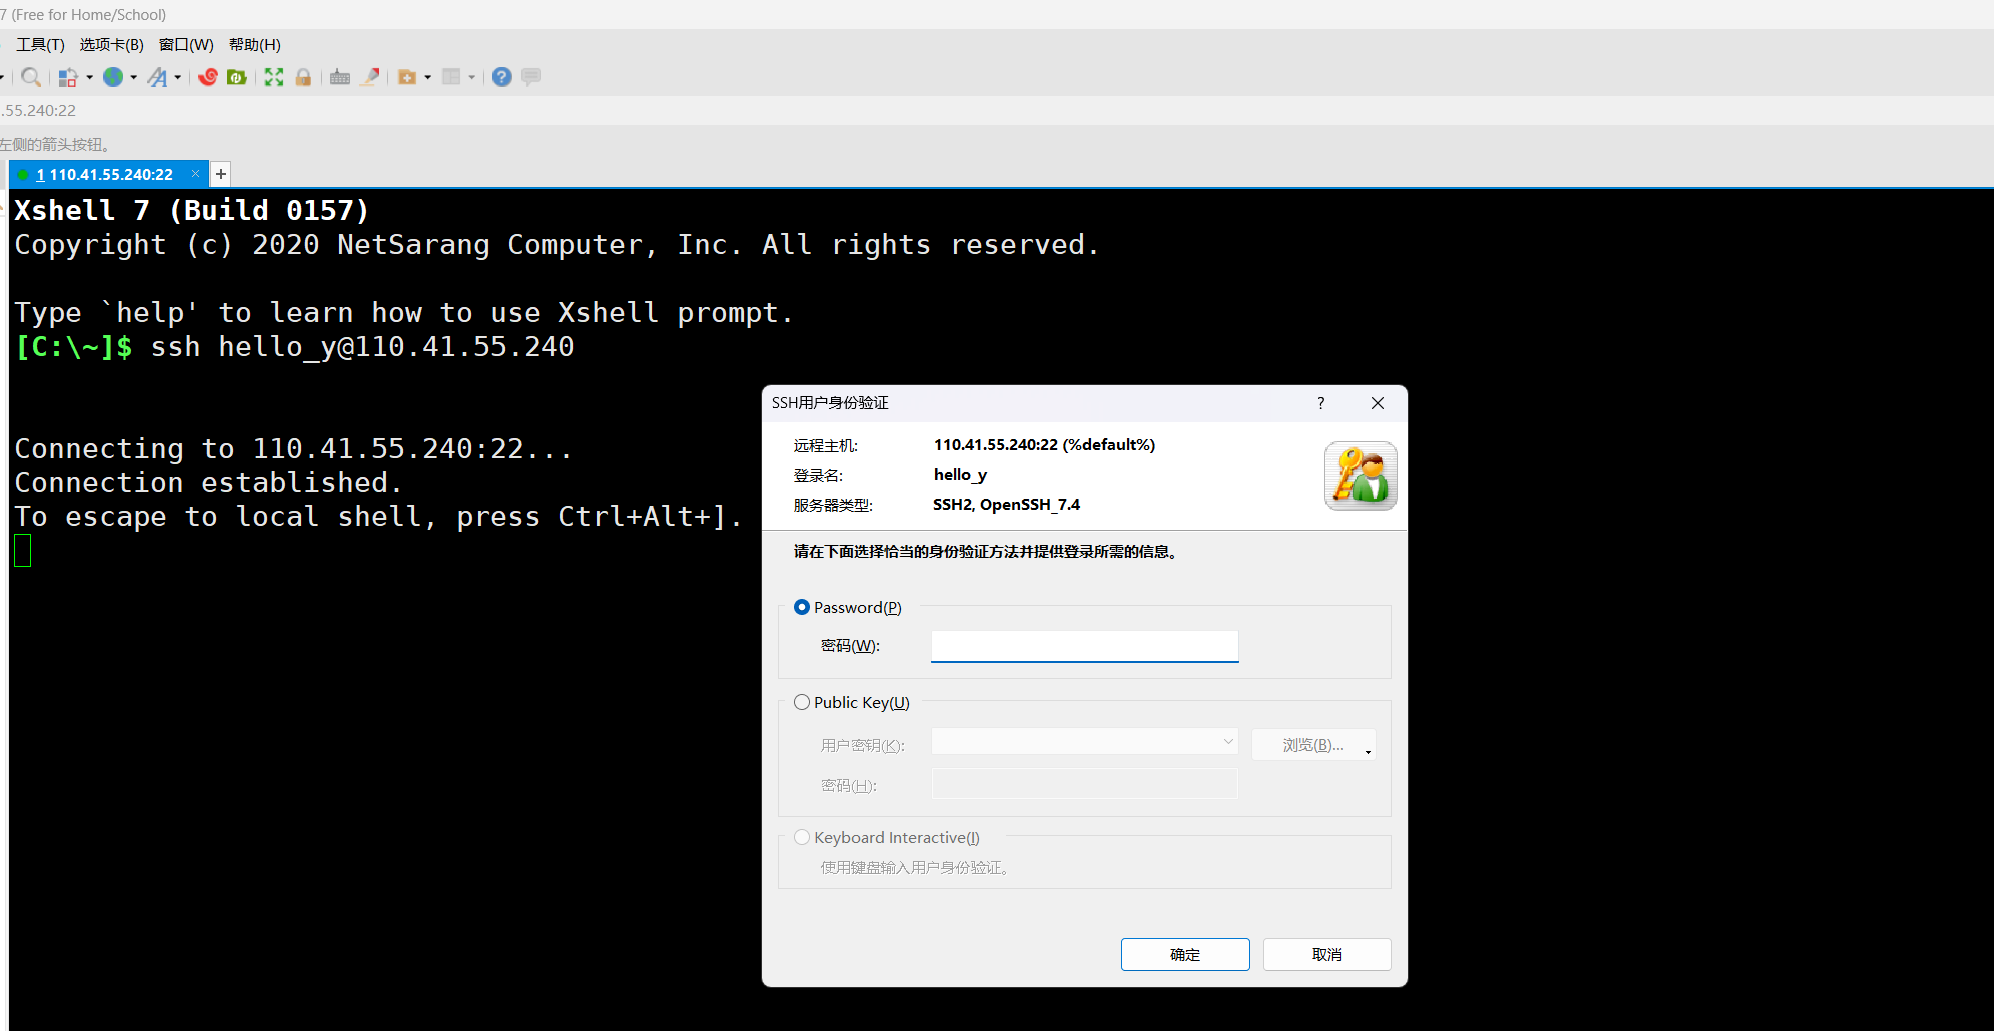The width and height of the screenshot is (1994, 1031).
Task: Close the SSH用户身份验证 dialog
Action: [x=1378, y=403]
